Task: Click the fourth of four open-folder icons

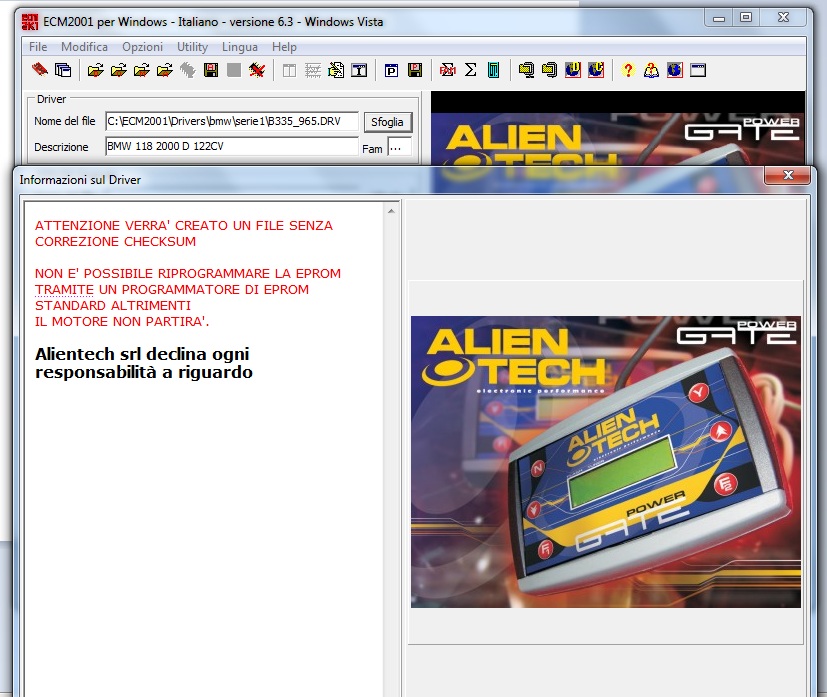Action: 165,70
